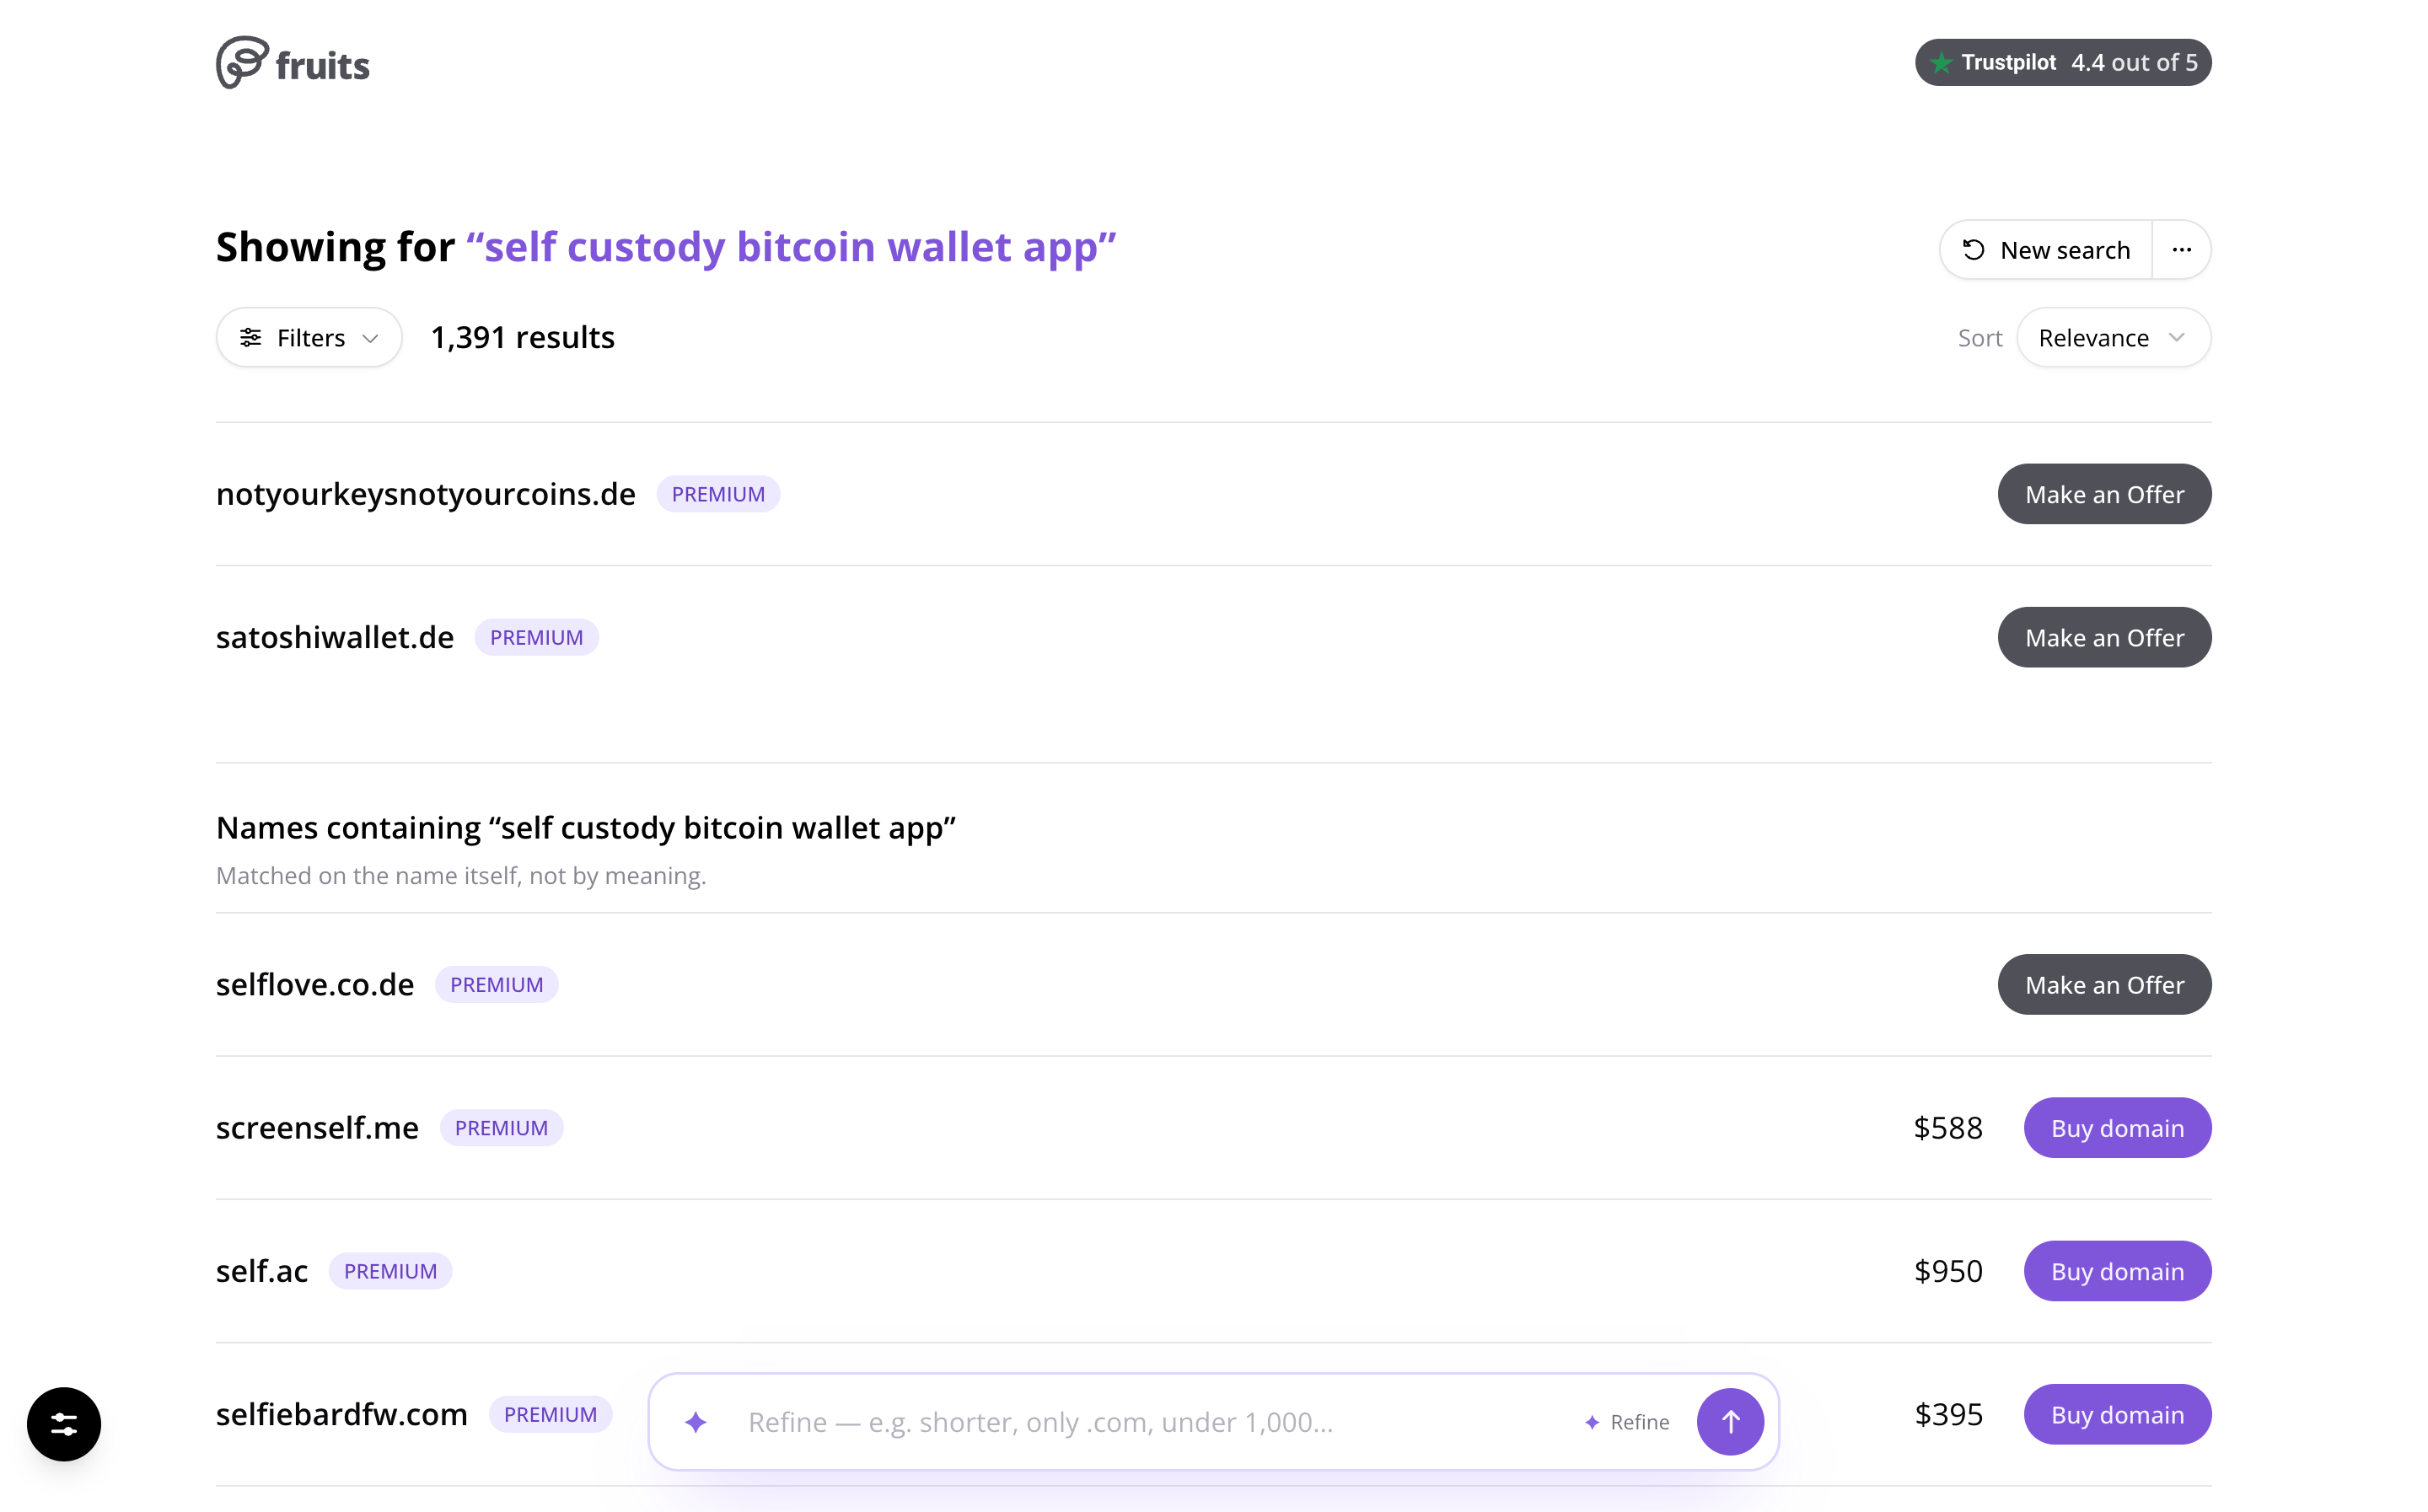The height and width of the screenshot is (1512, 2428).
Task: Click the sliders icon in Filters button
Action: pyautogui.click(x=250, y=338)
